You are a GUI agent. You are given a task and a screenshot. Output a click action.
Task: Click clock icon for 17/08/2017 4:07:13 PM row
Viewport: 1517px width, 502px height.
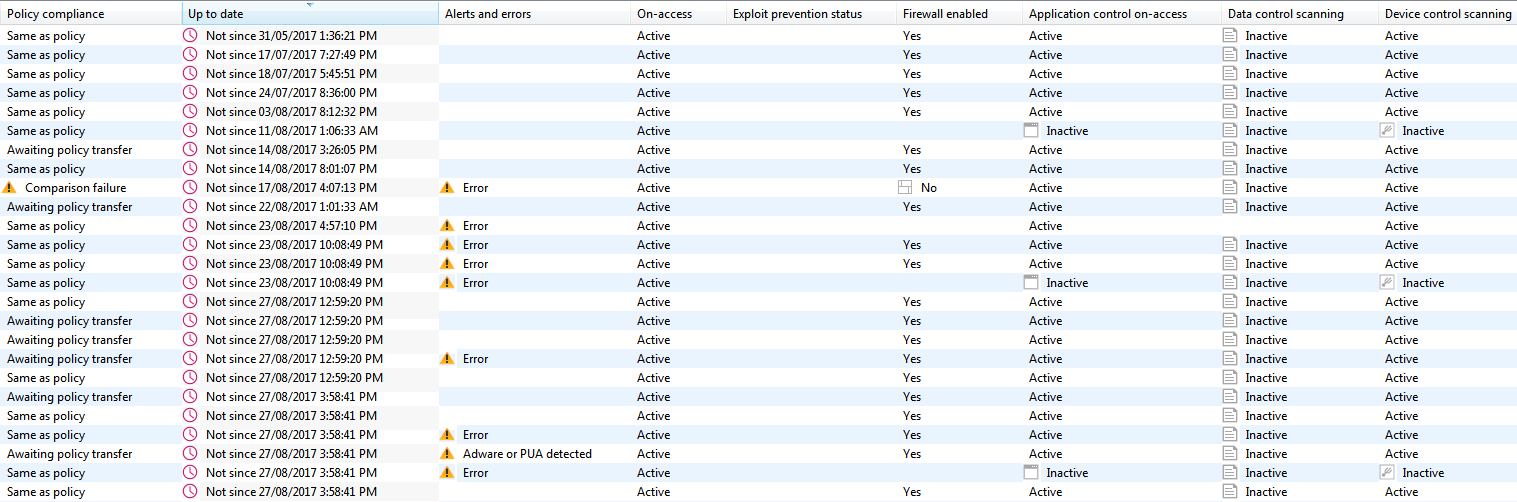pos(190,187)
